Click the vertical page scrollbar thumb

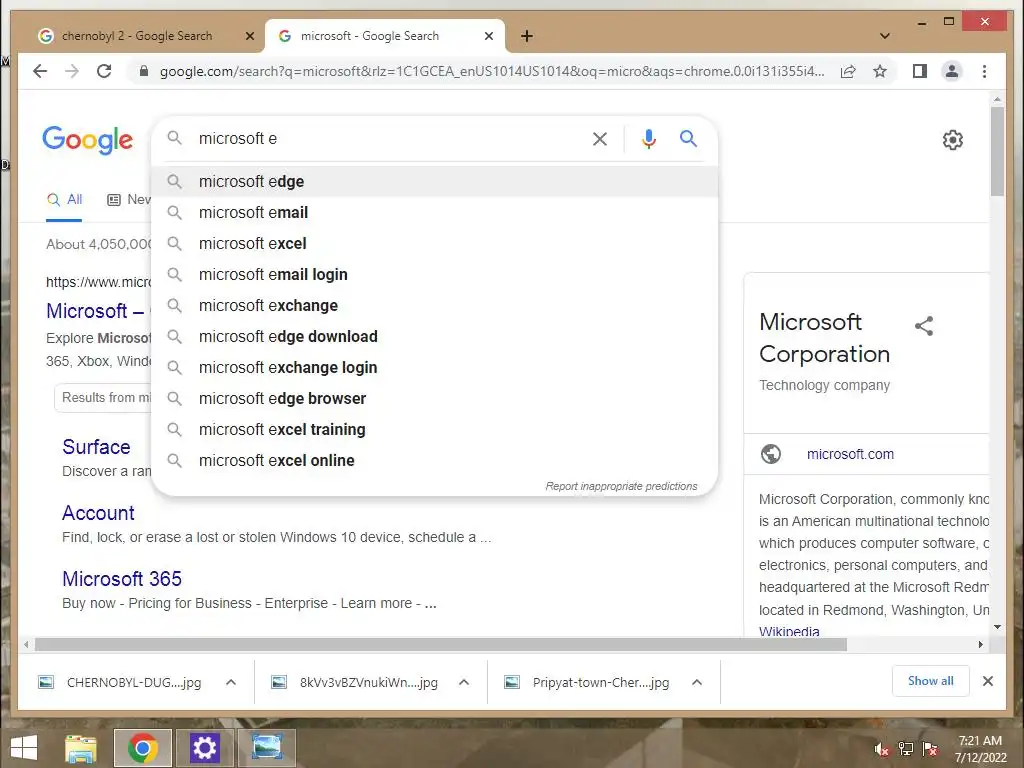[997, 151]
